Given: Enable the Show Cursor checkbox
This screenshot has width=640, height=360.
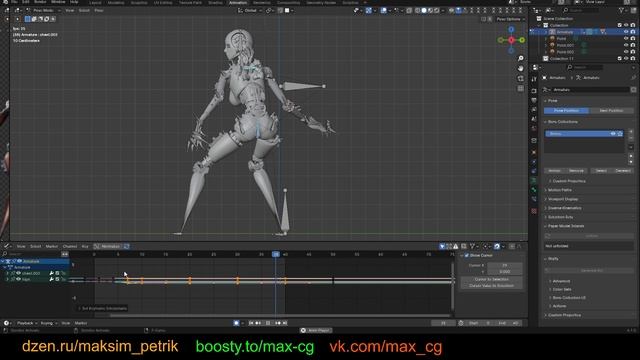Looking at the screenshot, I should [467, 256].
